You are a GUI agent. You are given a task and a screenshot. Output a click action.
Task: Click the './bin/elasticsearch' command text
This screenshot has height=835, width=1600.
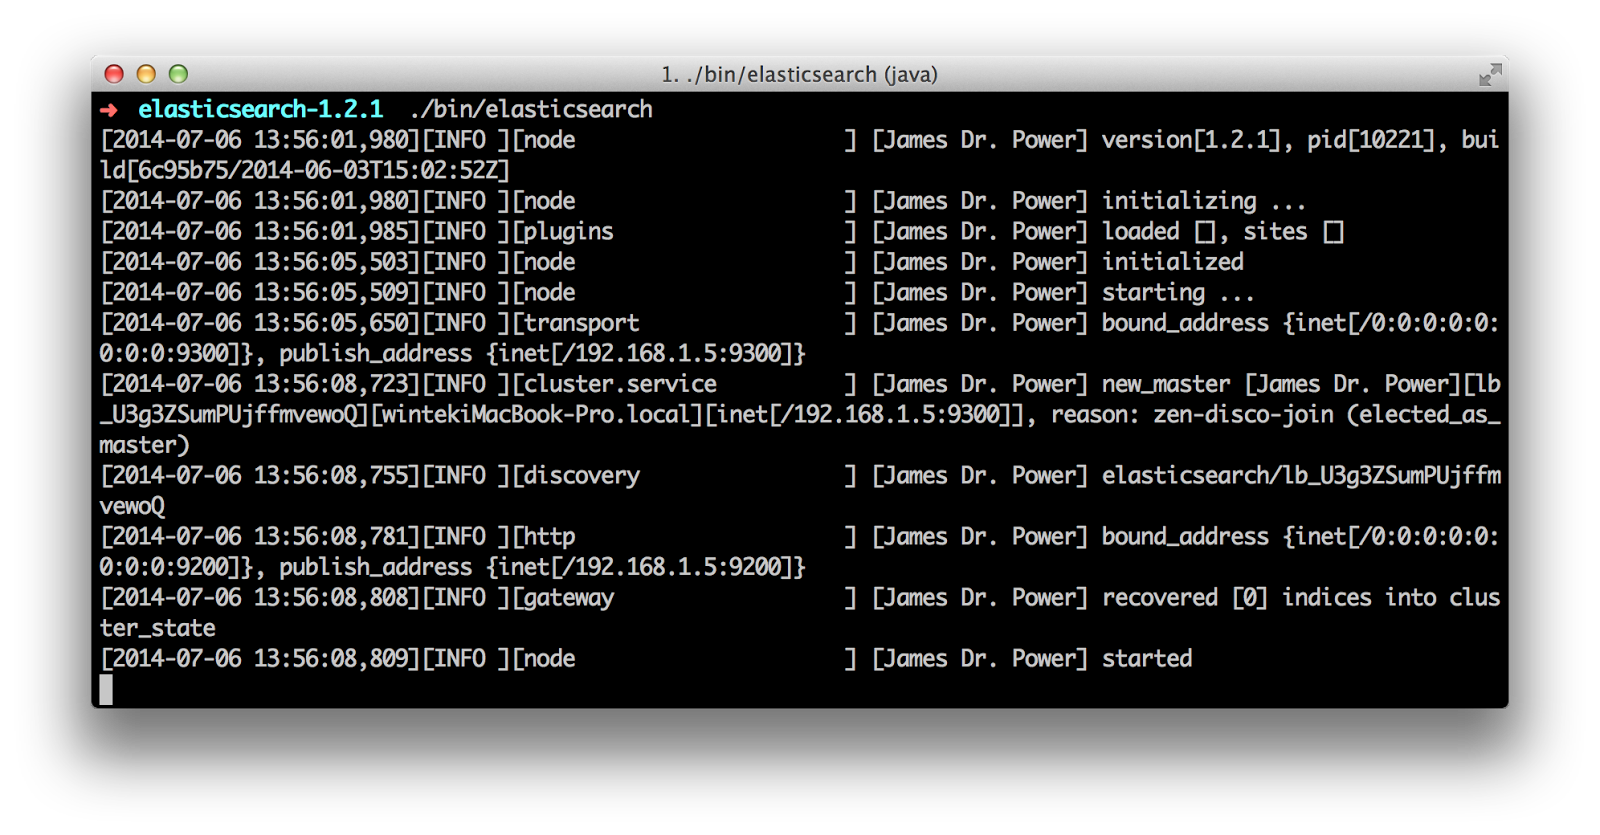click(x=532, y=109)
